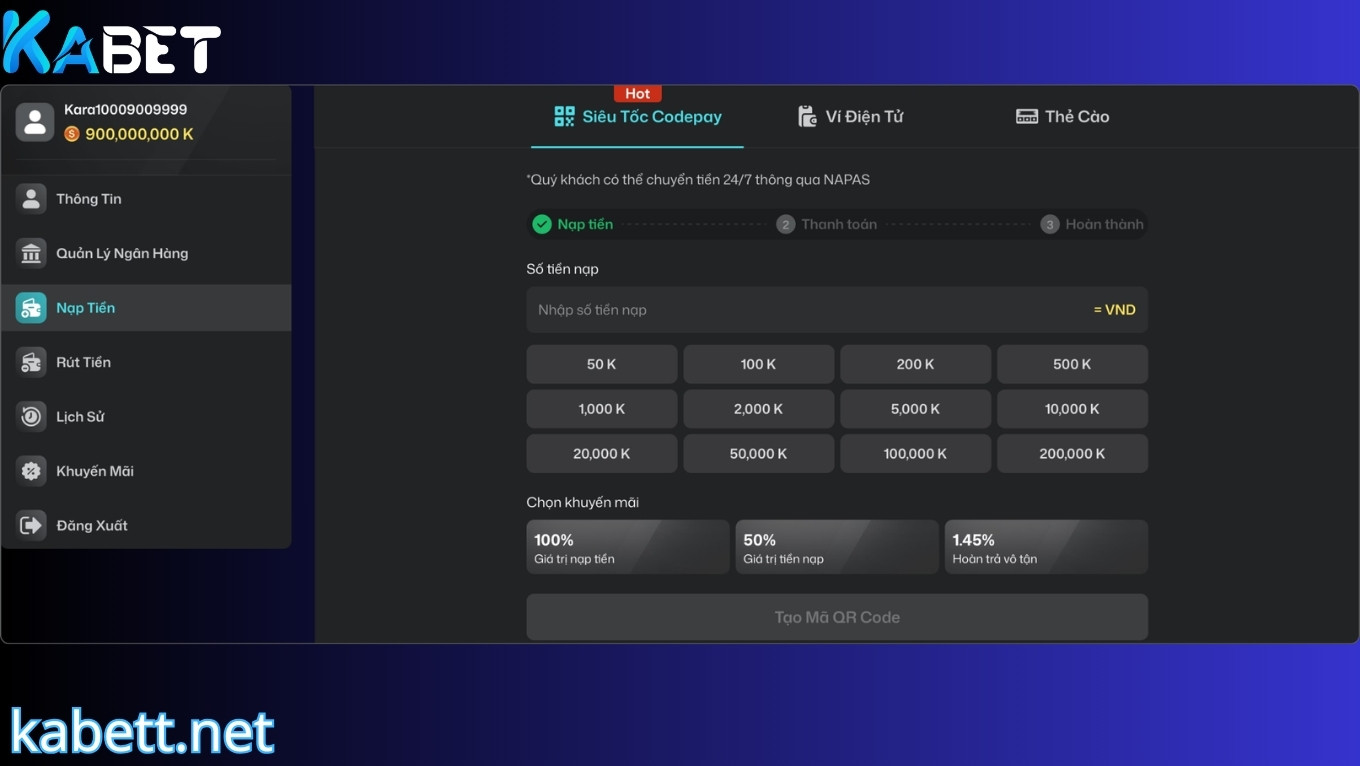Select the 500 K deposit amount
1360x766 pixels.
point(1072,365)
